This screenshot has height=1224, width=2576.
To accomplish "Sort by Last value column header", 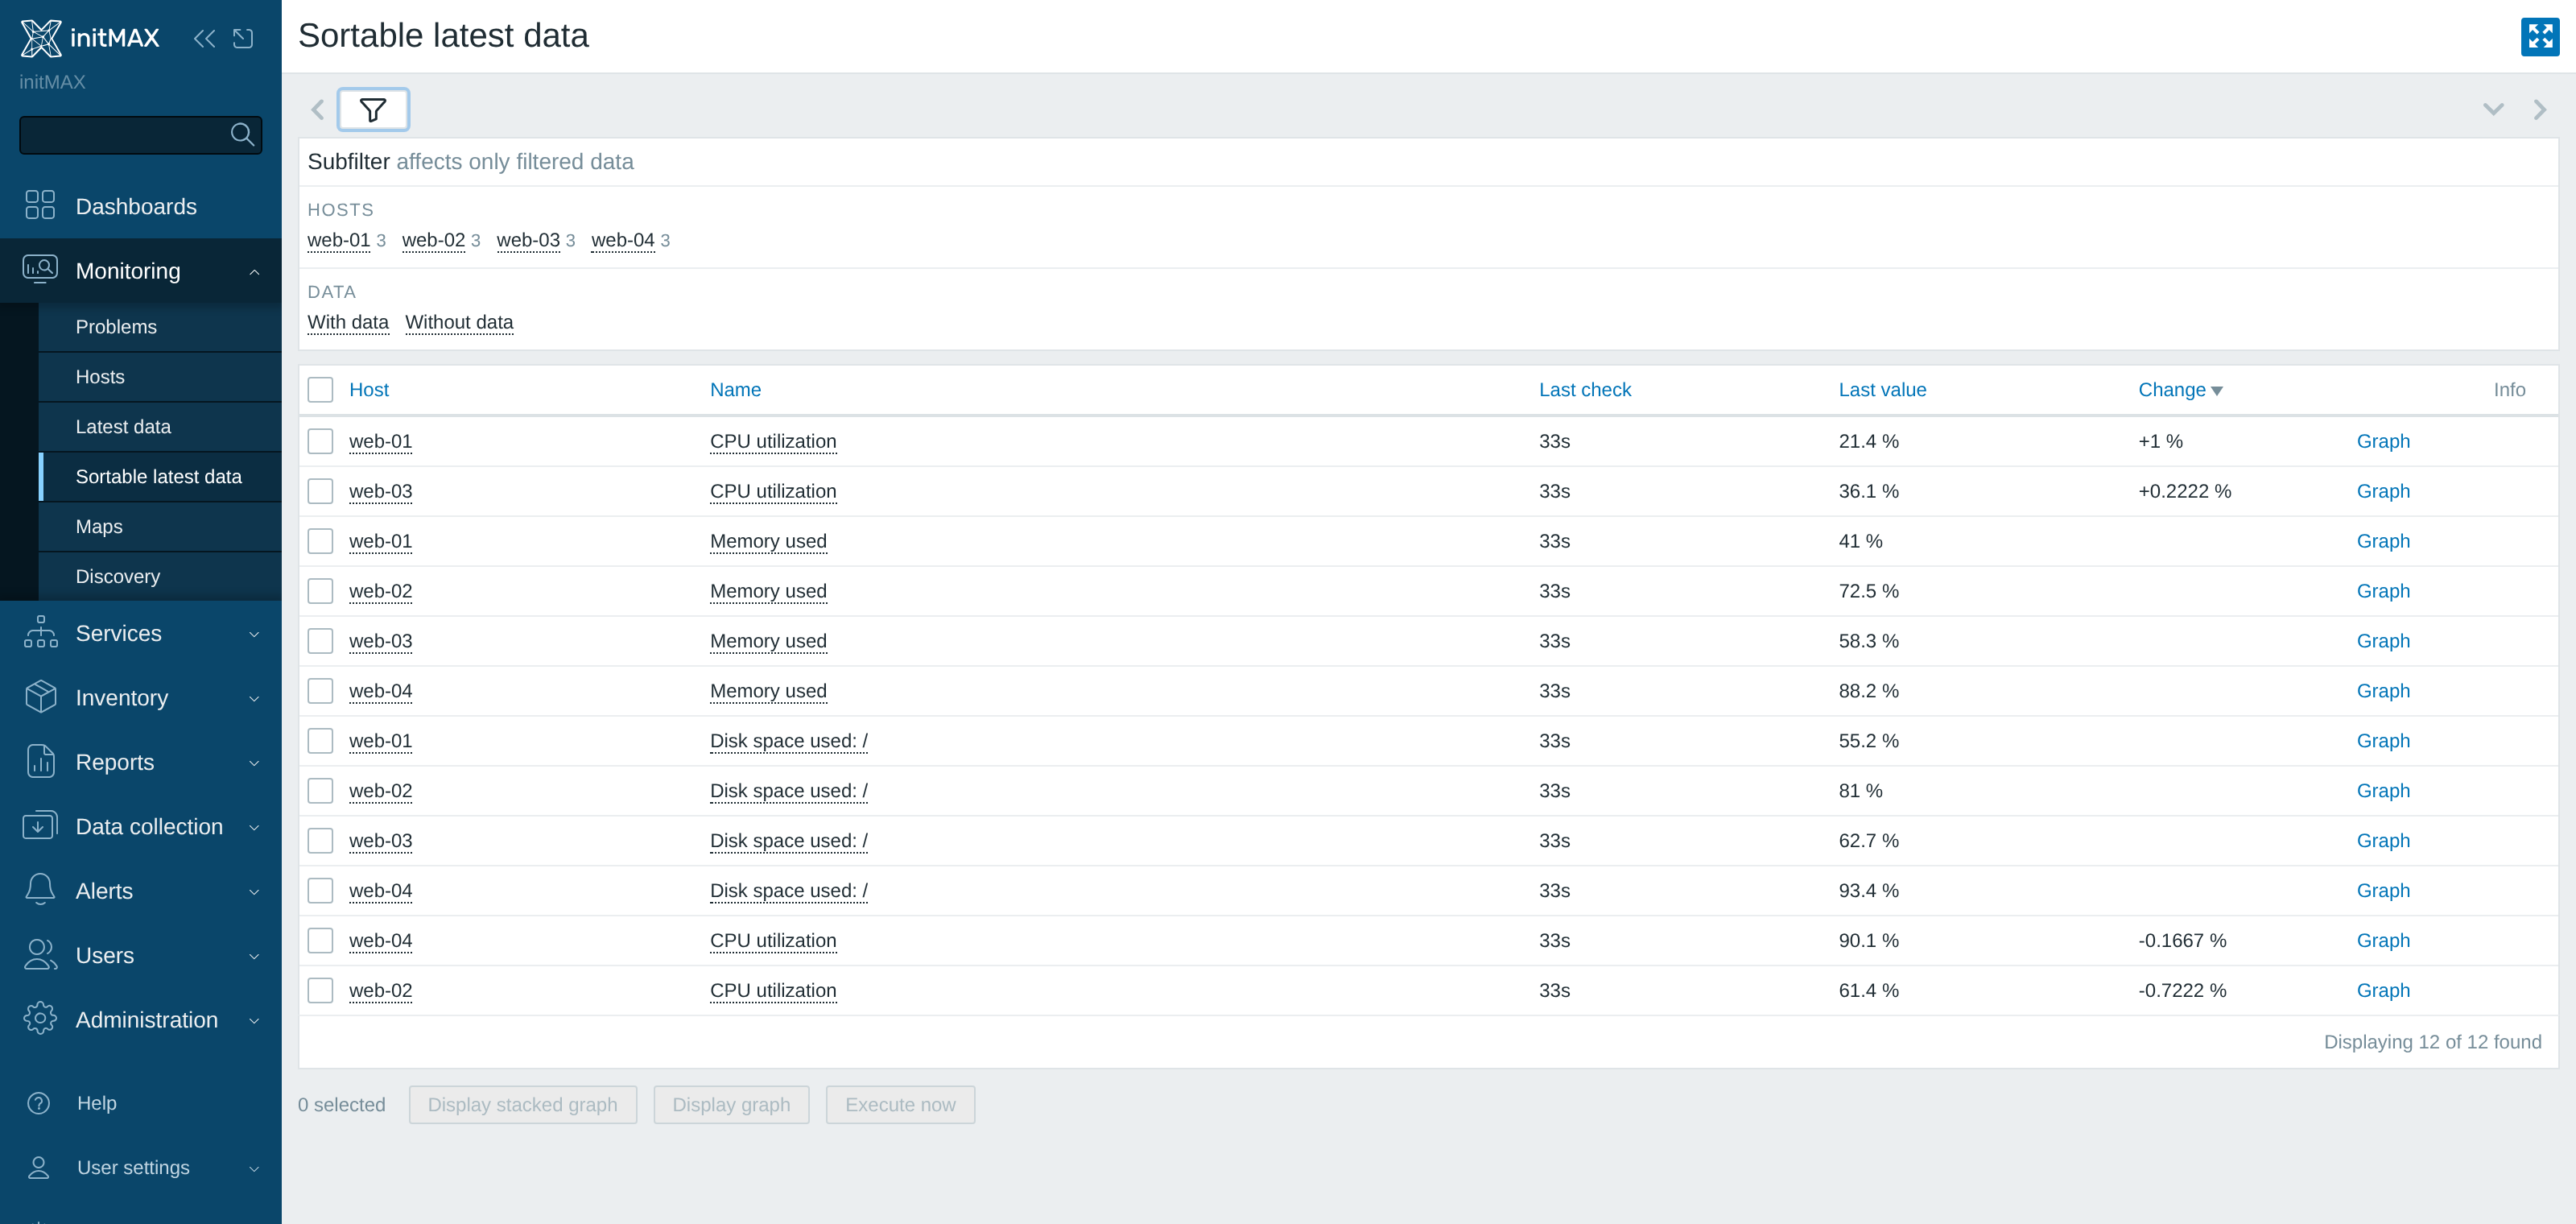I will tap(1882, 390).
